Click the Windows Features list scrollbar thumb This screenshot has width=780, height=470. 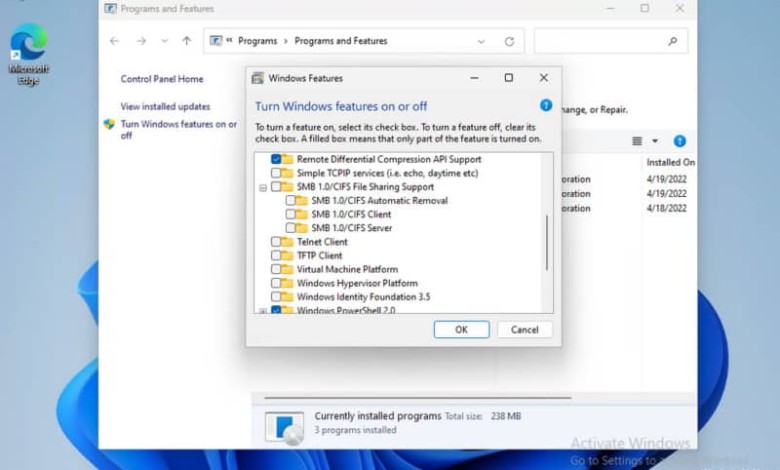pyautogui.click(x=547, y=243)
